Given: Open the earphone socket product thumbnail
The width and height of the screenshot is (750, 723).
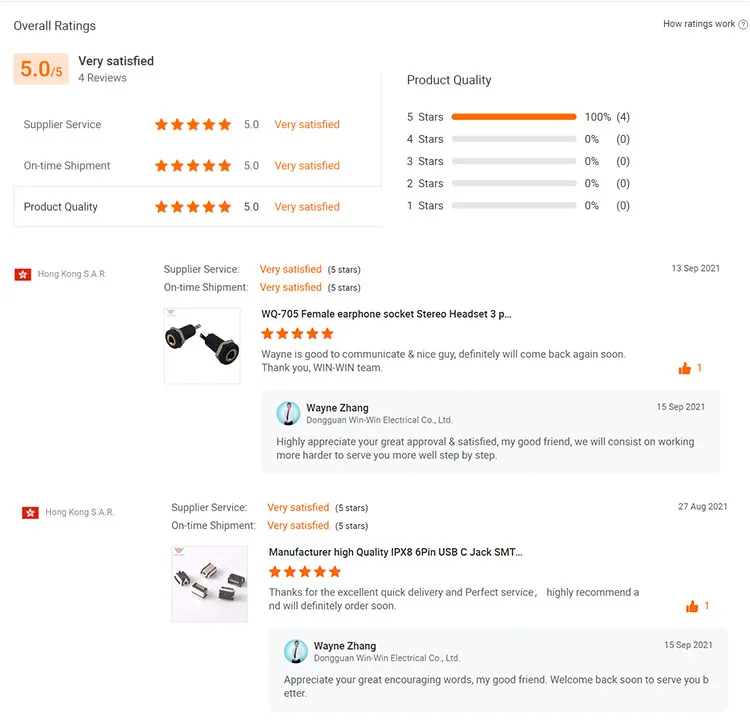Looking at the screenshot, I should pos(202,346).
